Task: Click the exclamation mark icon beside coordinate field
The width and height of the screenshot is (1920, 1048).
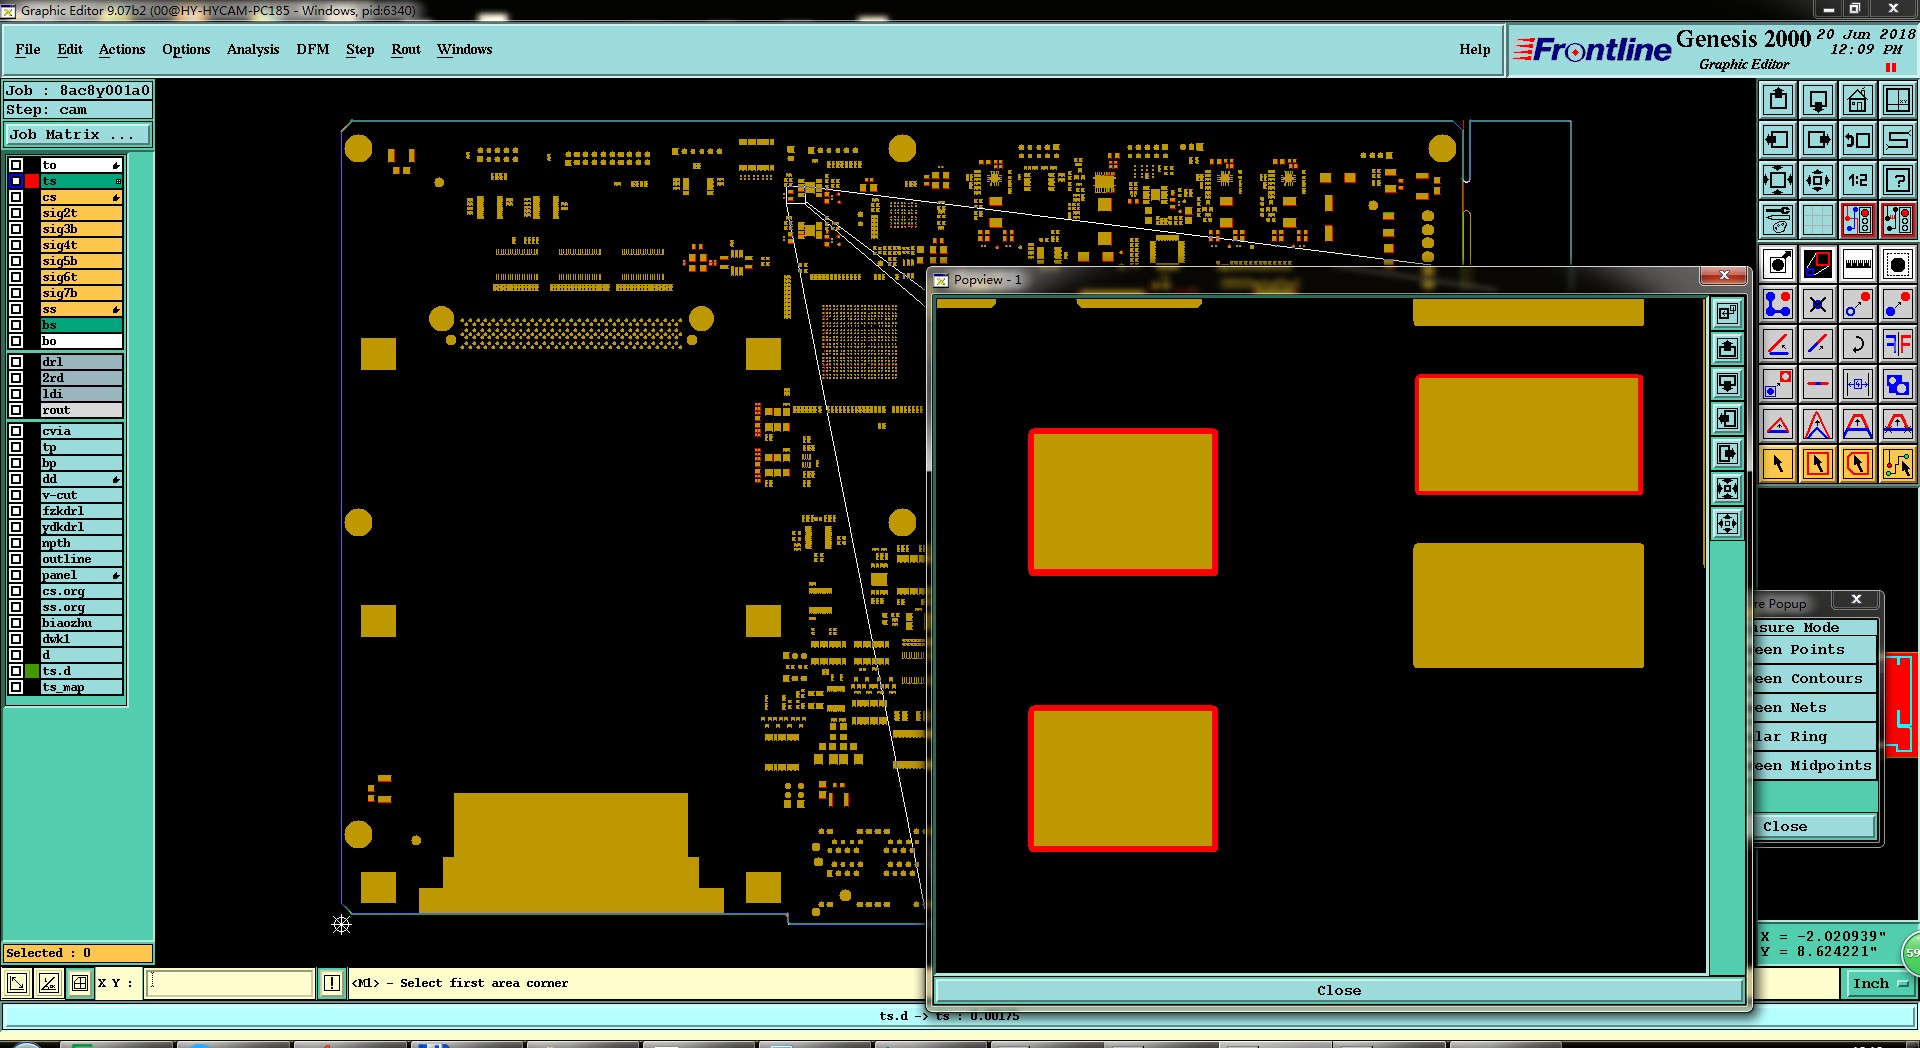Action: (x=332, y=983)
